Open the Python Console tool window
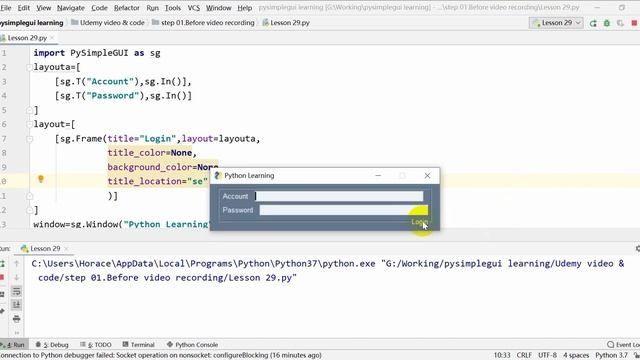 pyautogui.click(x=192, y=344)
